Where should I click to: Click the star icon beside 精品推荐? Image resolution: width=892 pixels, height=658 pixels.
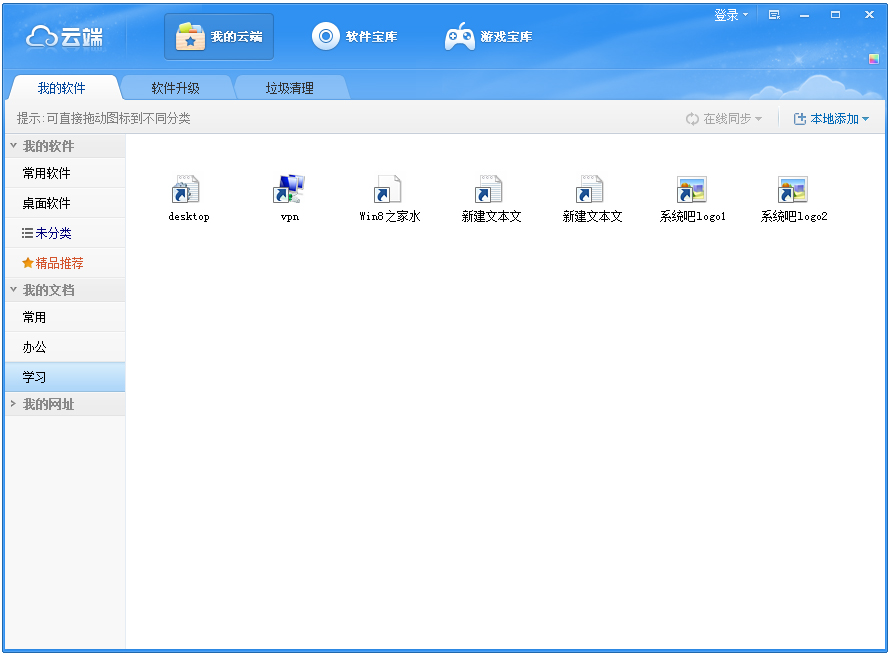(27, 263)
